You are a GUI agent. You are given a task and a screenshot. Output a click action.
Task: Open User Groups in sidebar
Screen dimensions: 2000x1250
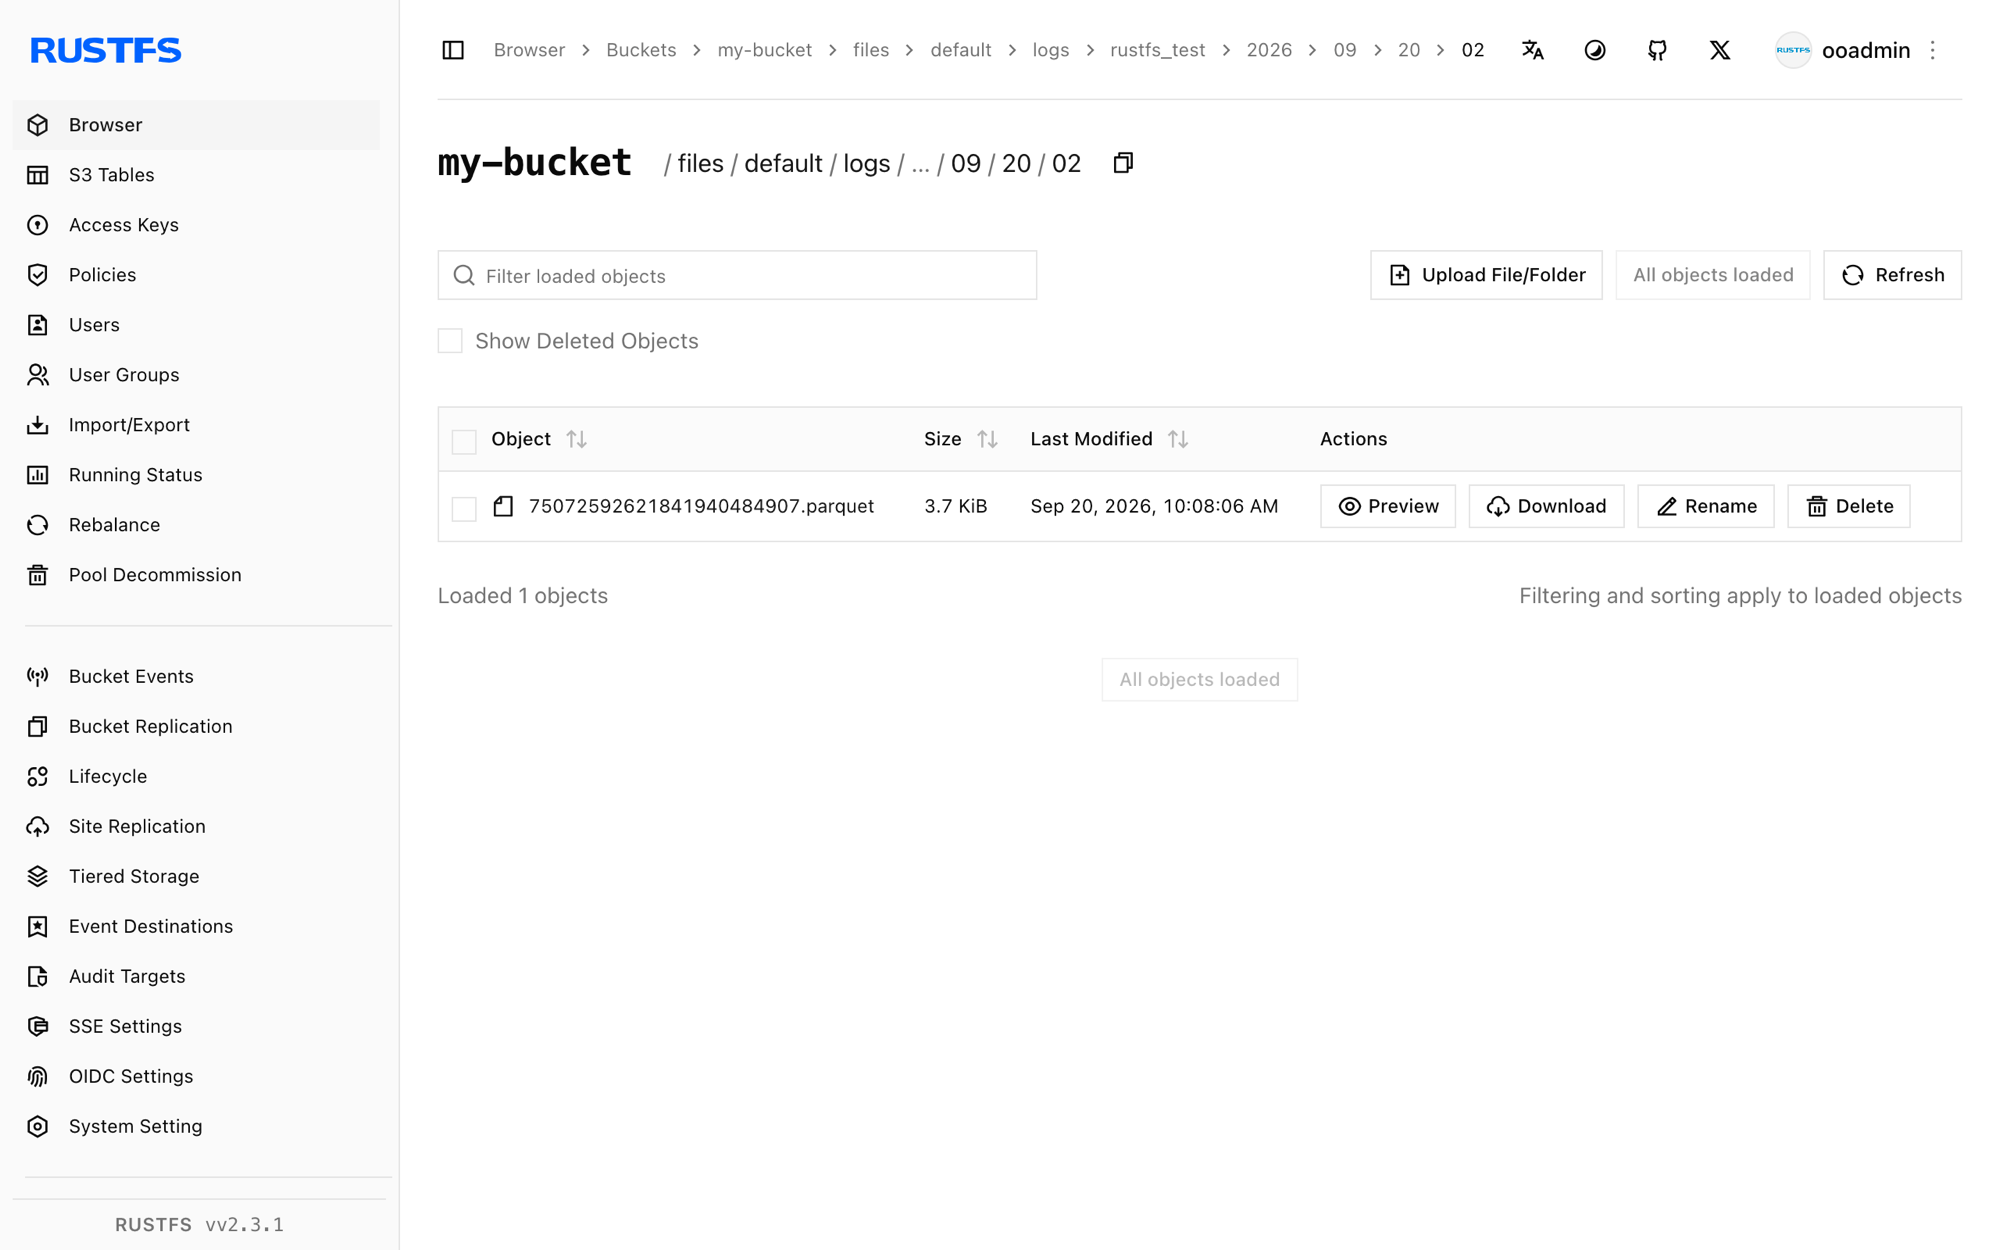pyautogui.click(x=196, y=375)
